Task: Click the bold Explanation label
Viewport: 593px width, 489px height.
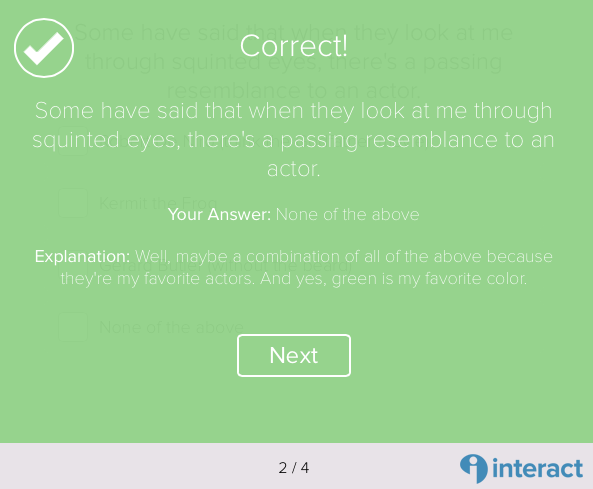Action: coord(82,256)
